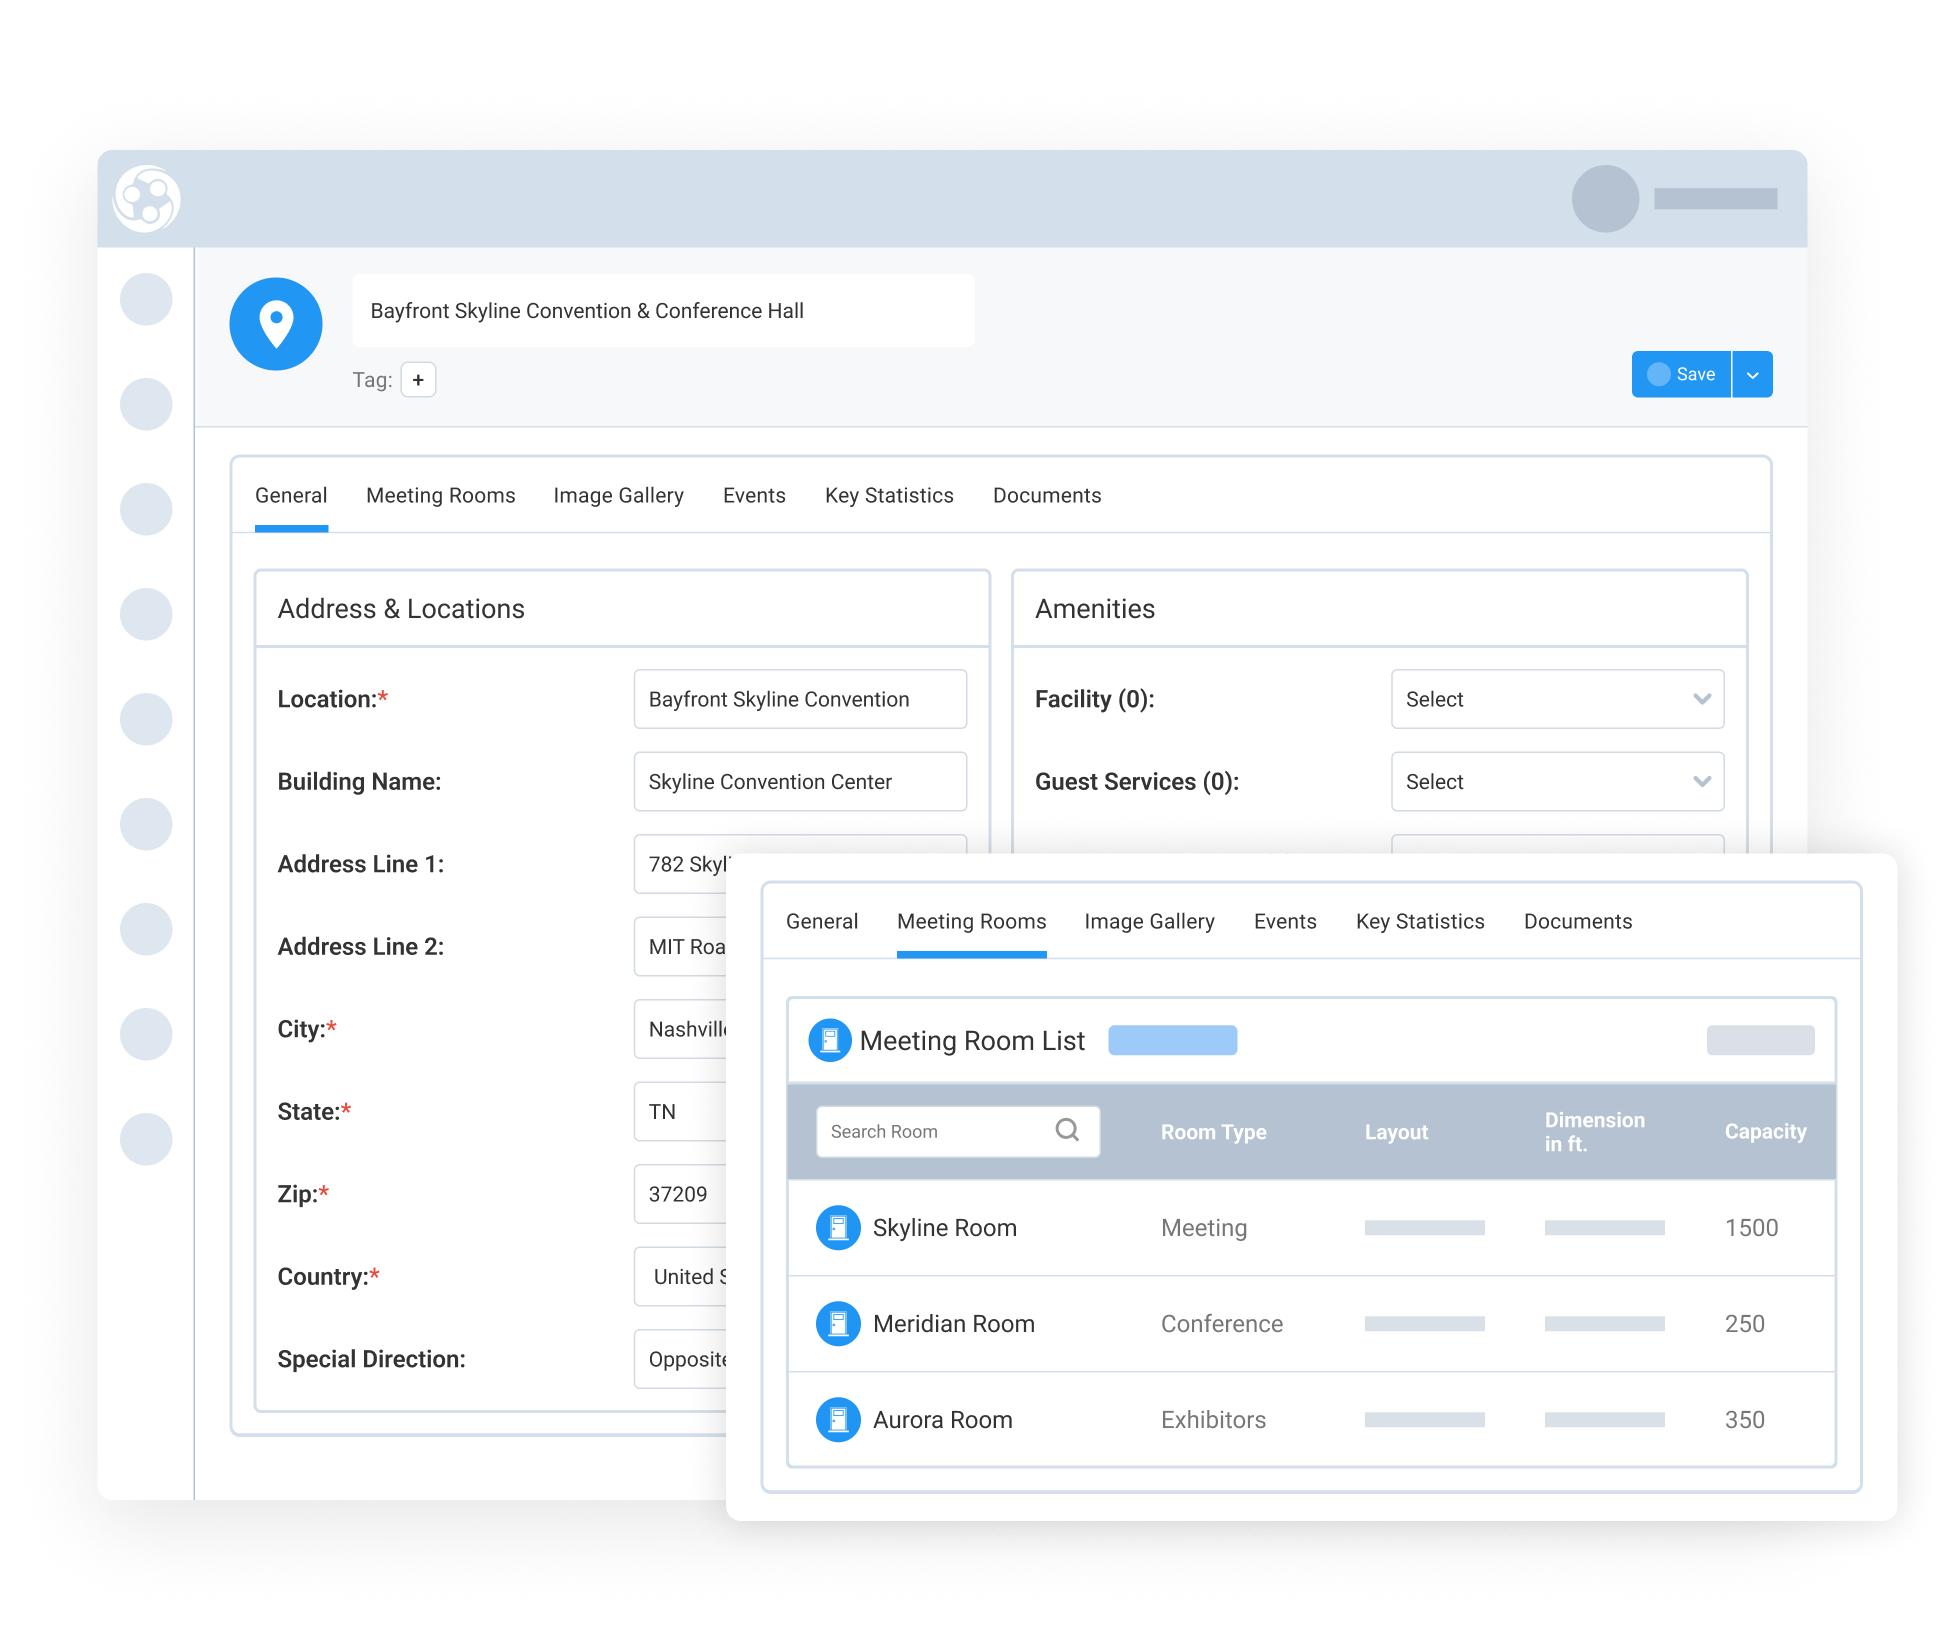The image size is (1958, 1650).
Task: Click the search magnifier in Search Room
Action: 1067,1130
